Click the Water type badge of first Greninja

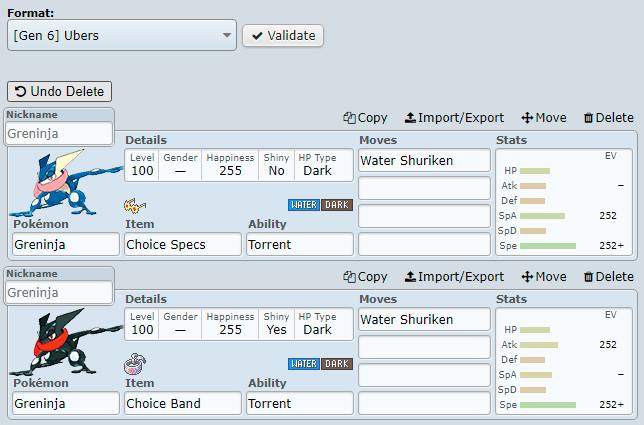[x=304, y=205]
